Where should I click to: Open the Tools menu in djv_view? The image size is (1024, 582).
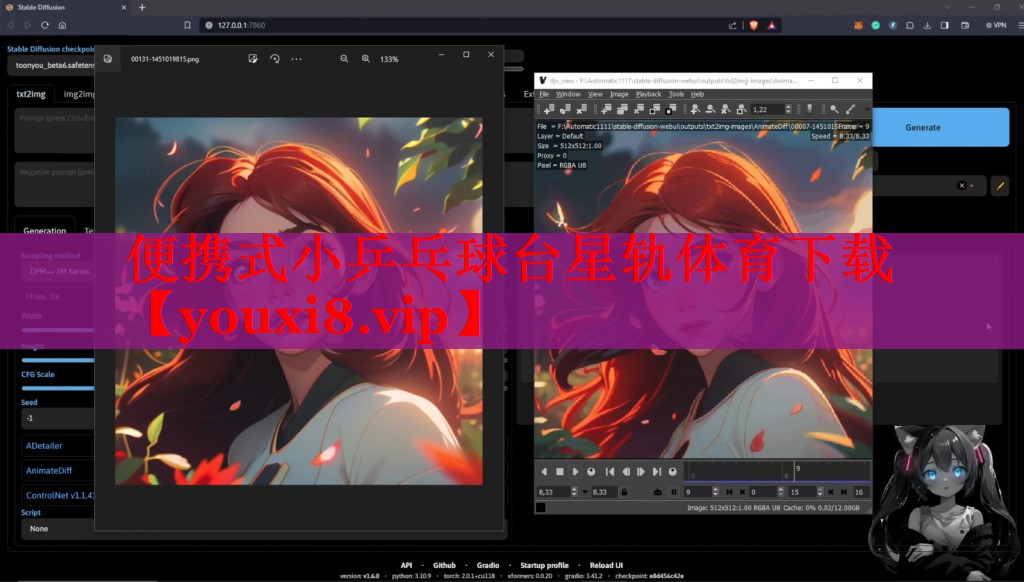tap(676, 94)
